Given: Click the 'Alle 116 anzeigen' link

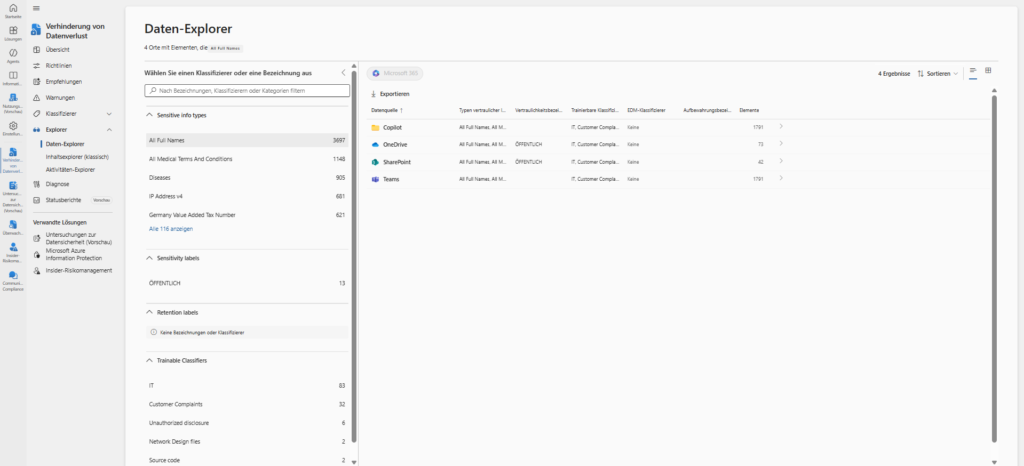Looking at the screenshot, I should point(169,229).
